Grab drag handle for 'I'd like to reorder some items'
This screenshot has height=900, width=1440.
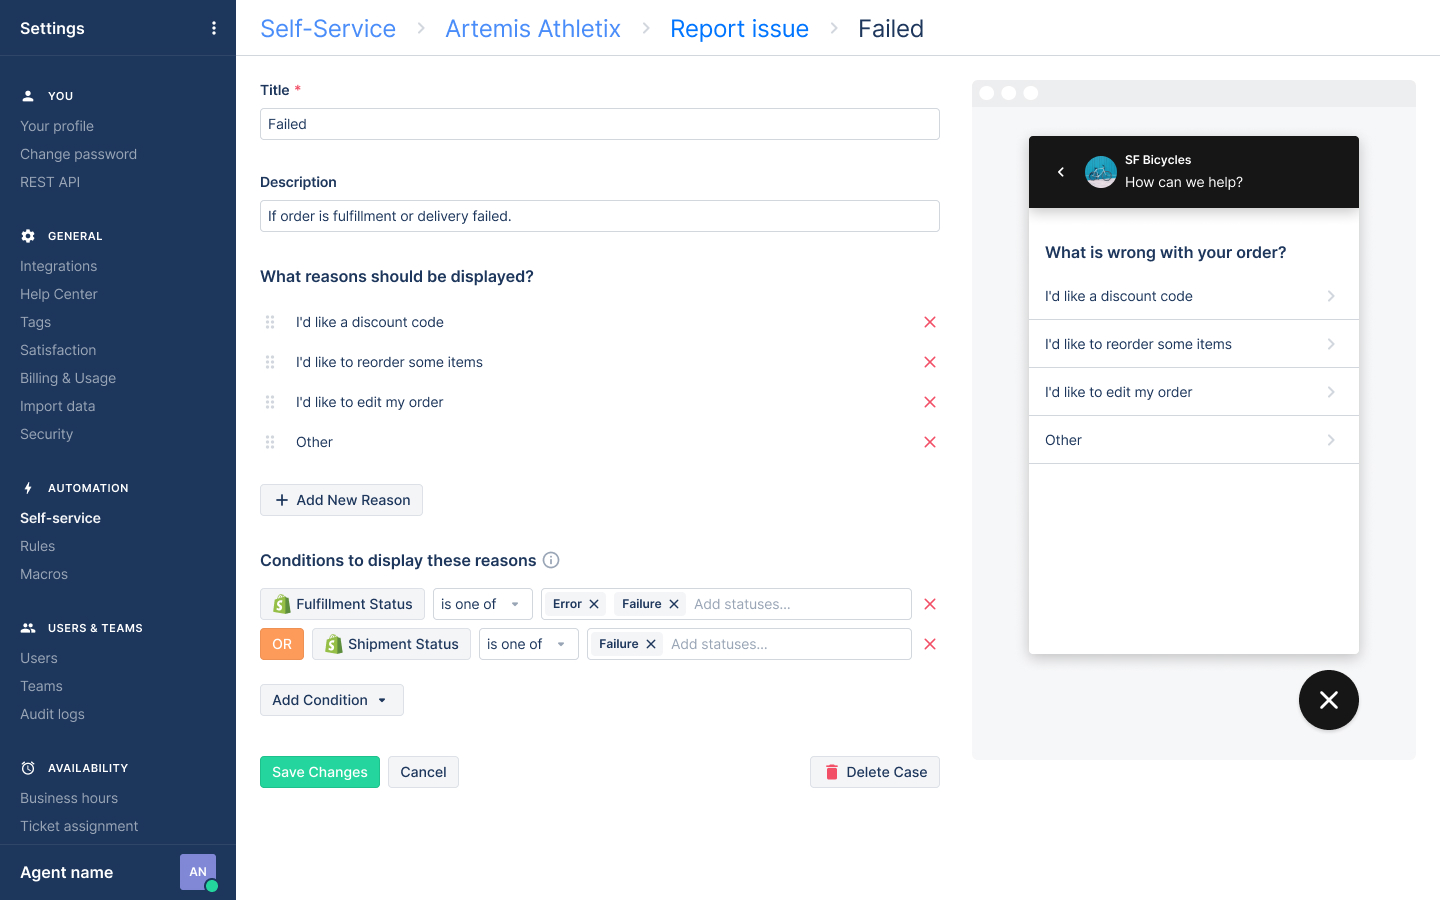pyautogui.click(x=270, y=362)
